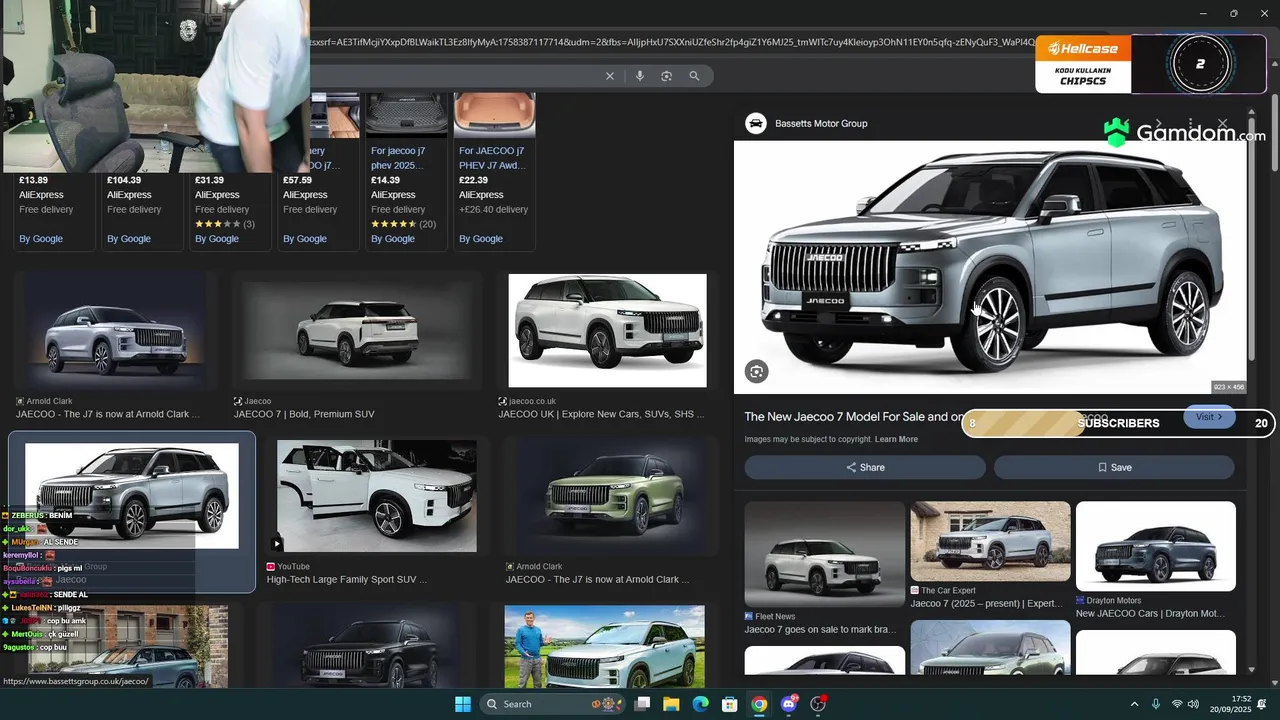Open the notification bell in the taskbar
The width and height of the screenshot is (1280, 720).
click(1262, 704)
